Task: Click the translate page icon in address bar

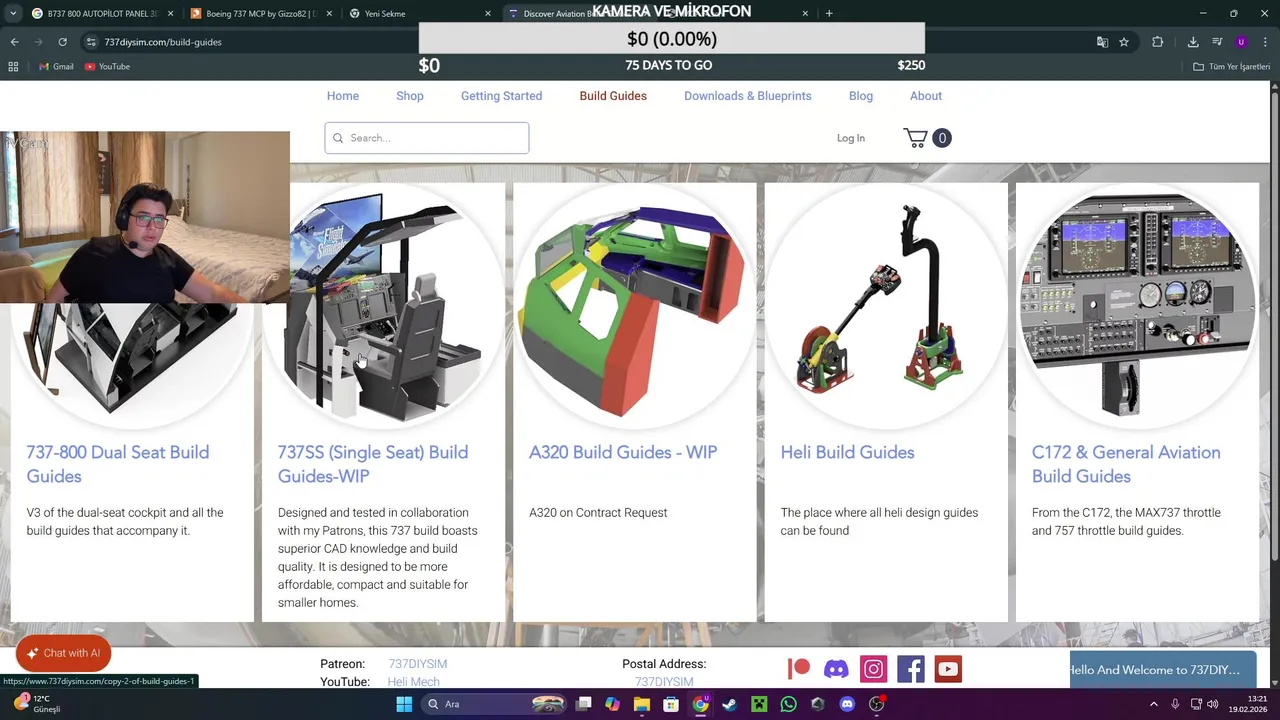Action: click(x=1102, y=42)
